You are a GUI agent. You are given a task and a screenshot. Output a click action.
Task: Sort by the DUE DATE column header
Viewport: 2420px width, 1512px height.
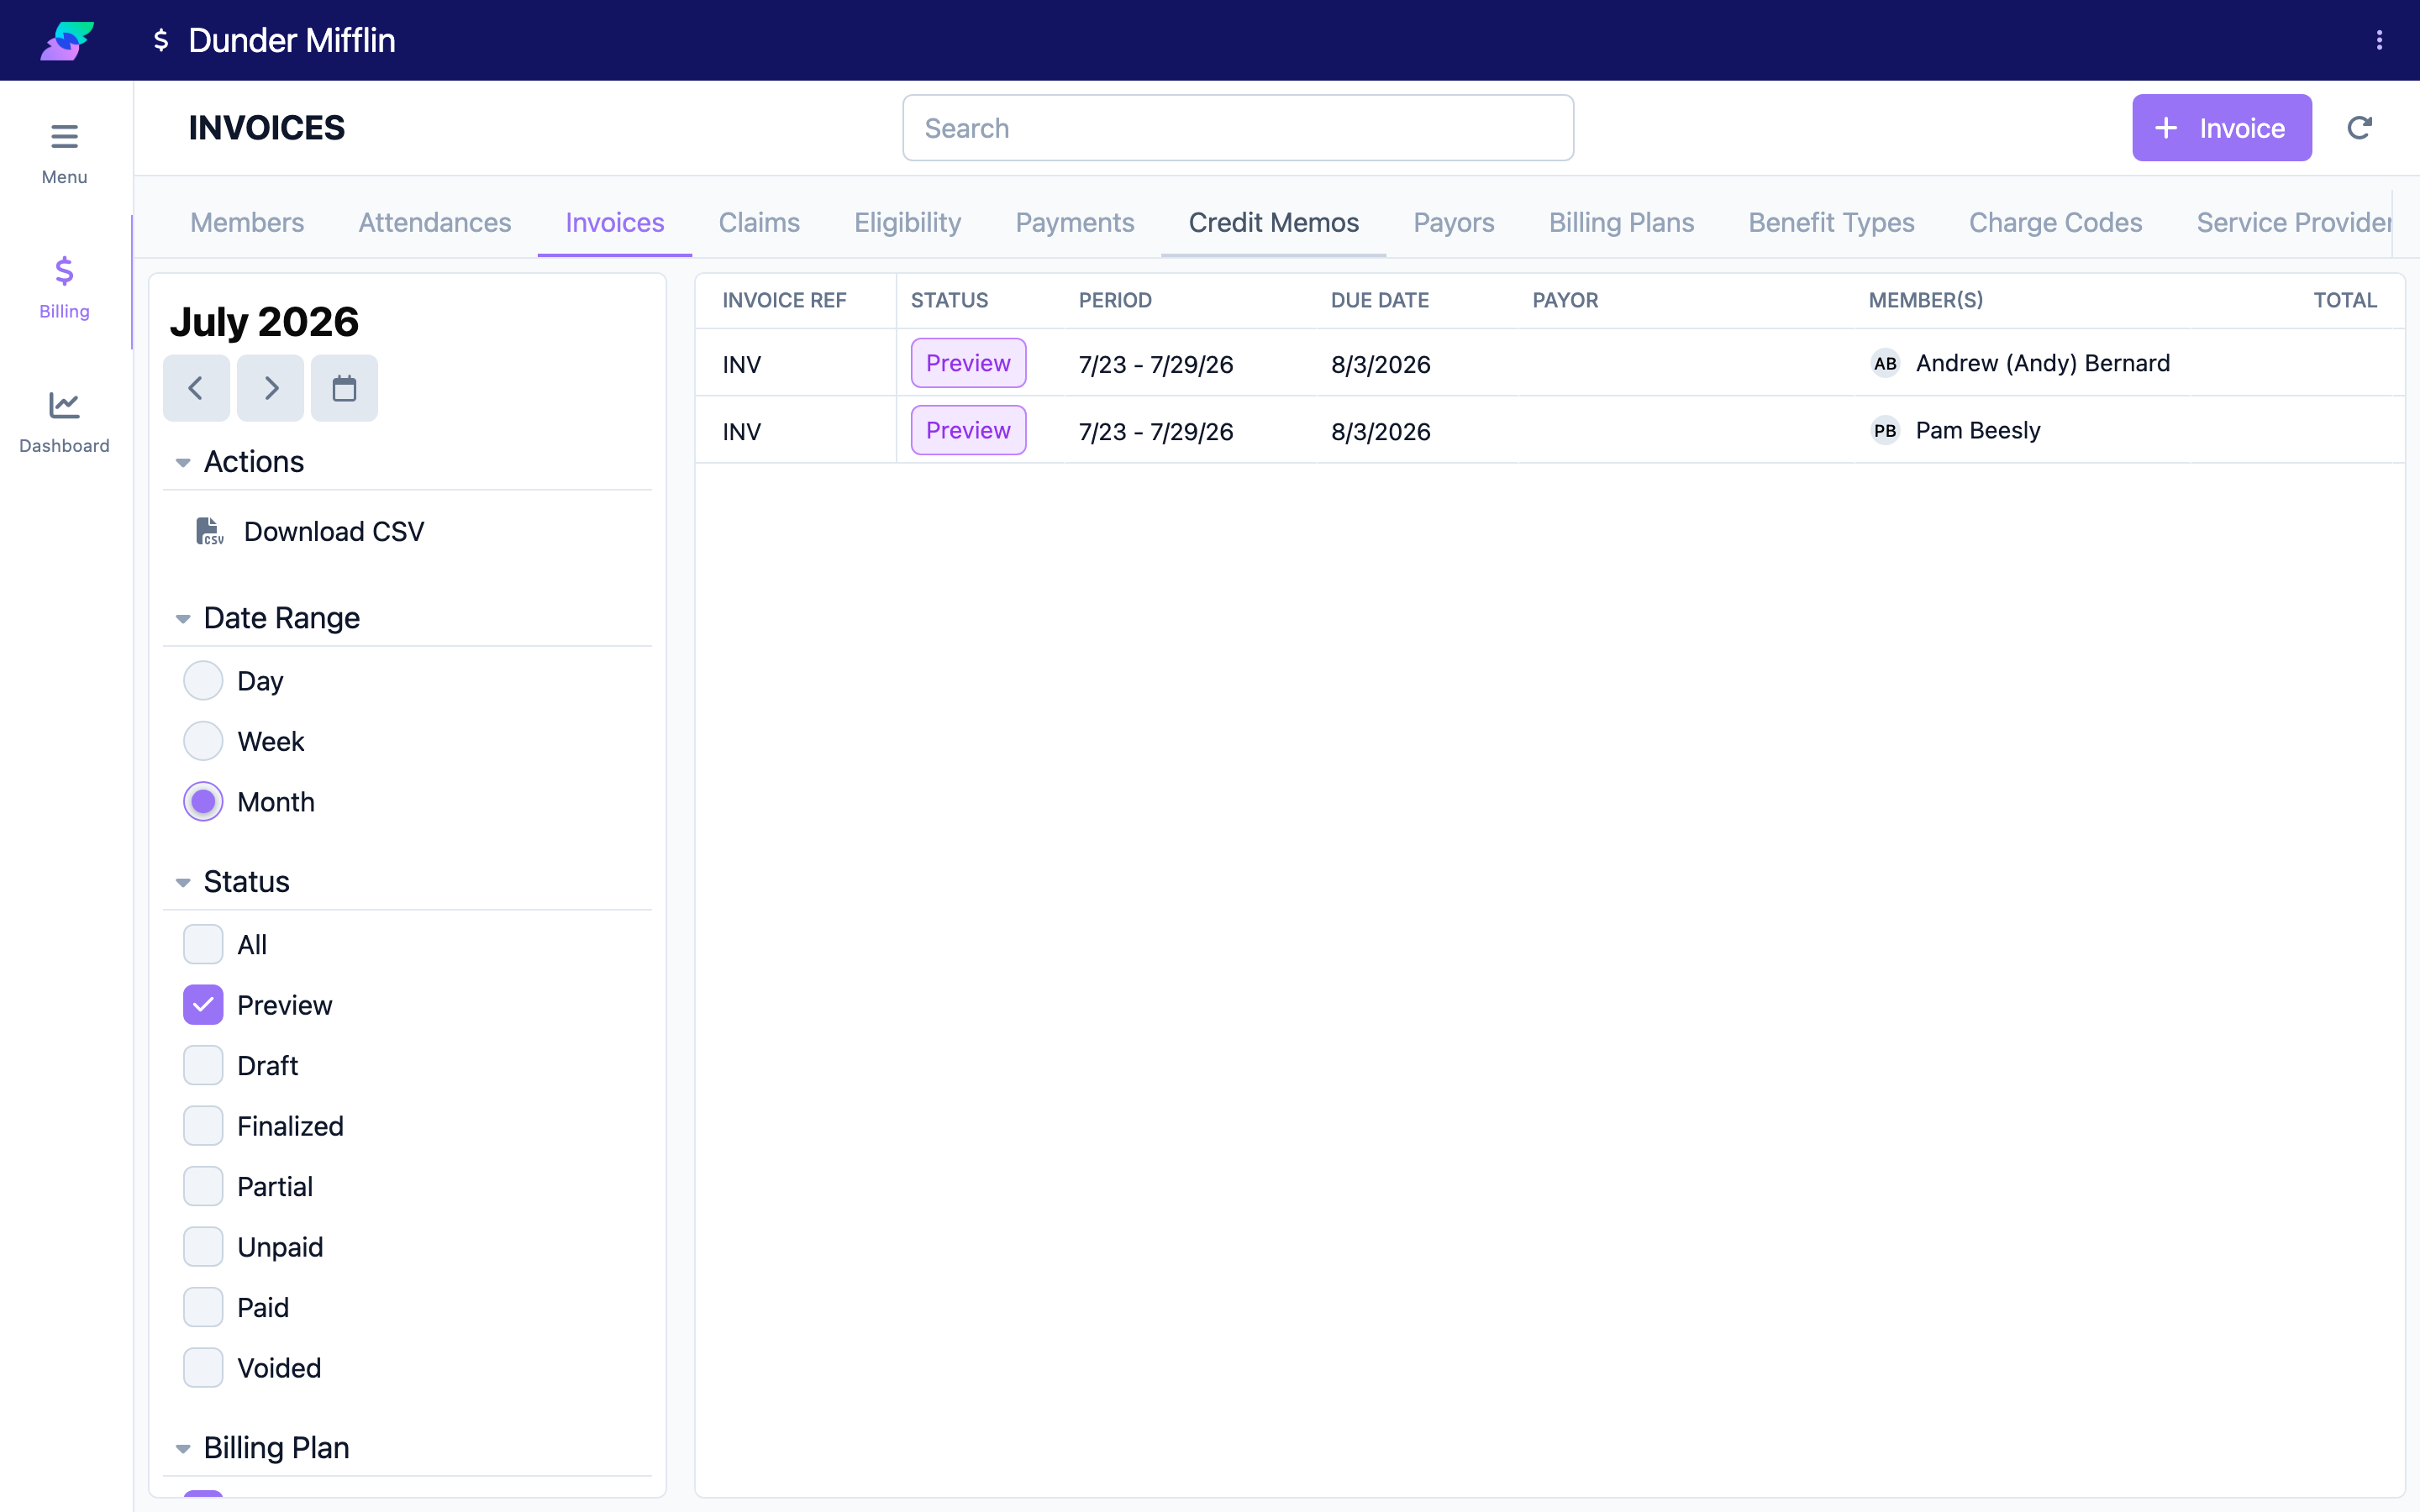[x=1379, y=300]
